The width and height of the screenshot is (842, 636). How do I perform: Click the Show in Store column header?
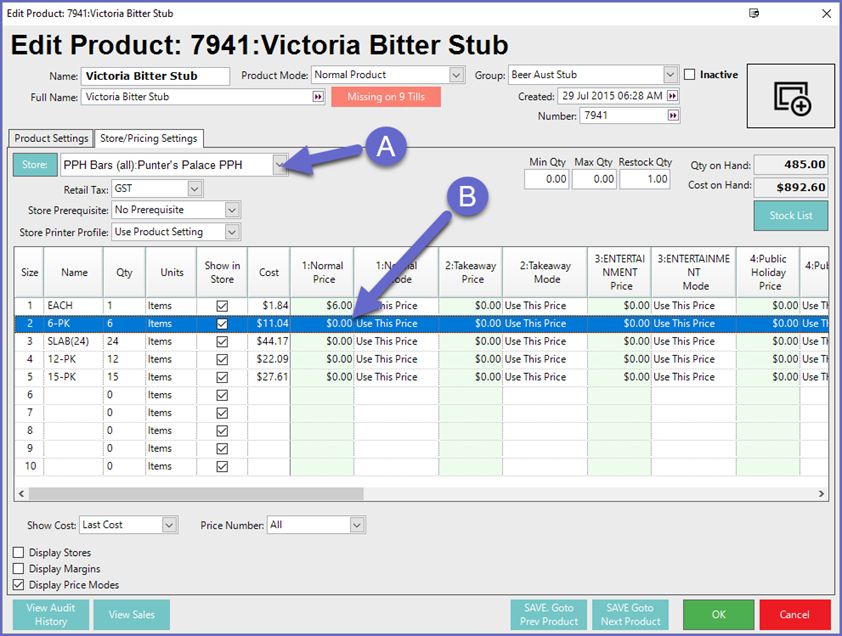click(222, 272)
